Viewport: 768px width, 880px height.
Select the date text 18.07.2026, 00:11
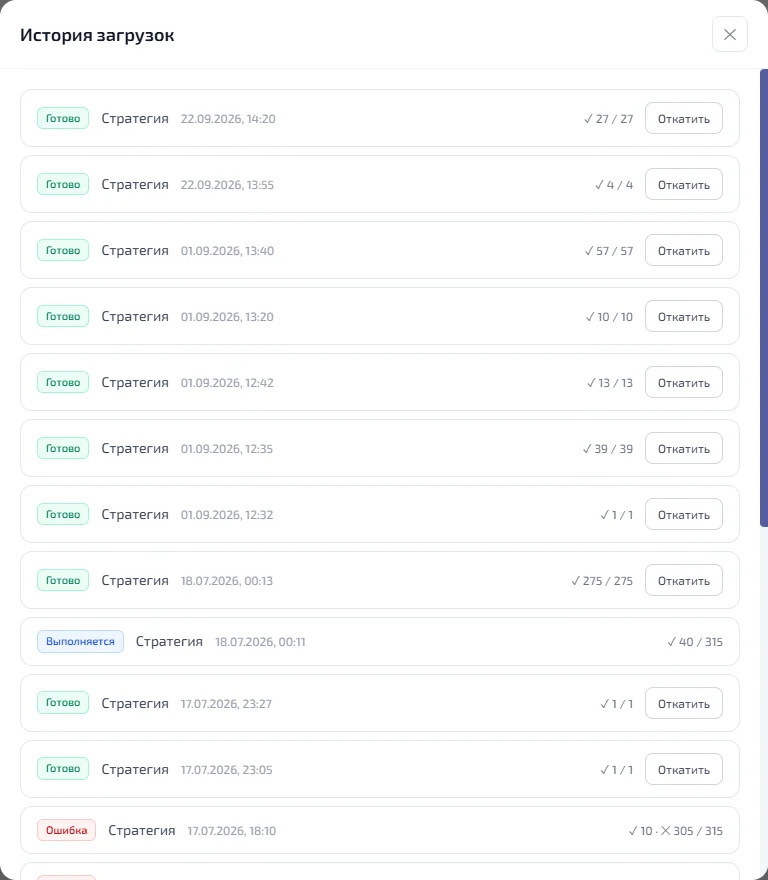point(260,641)
